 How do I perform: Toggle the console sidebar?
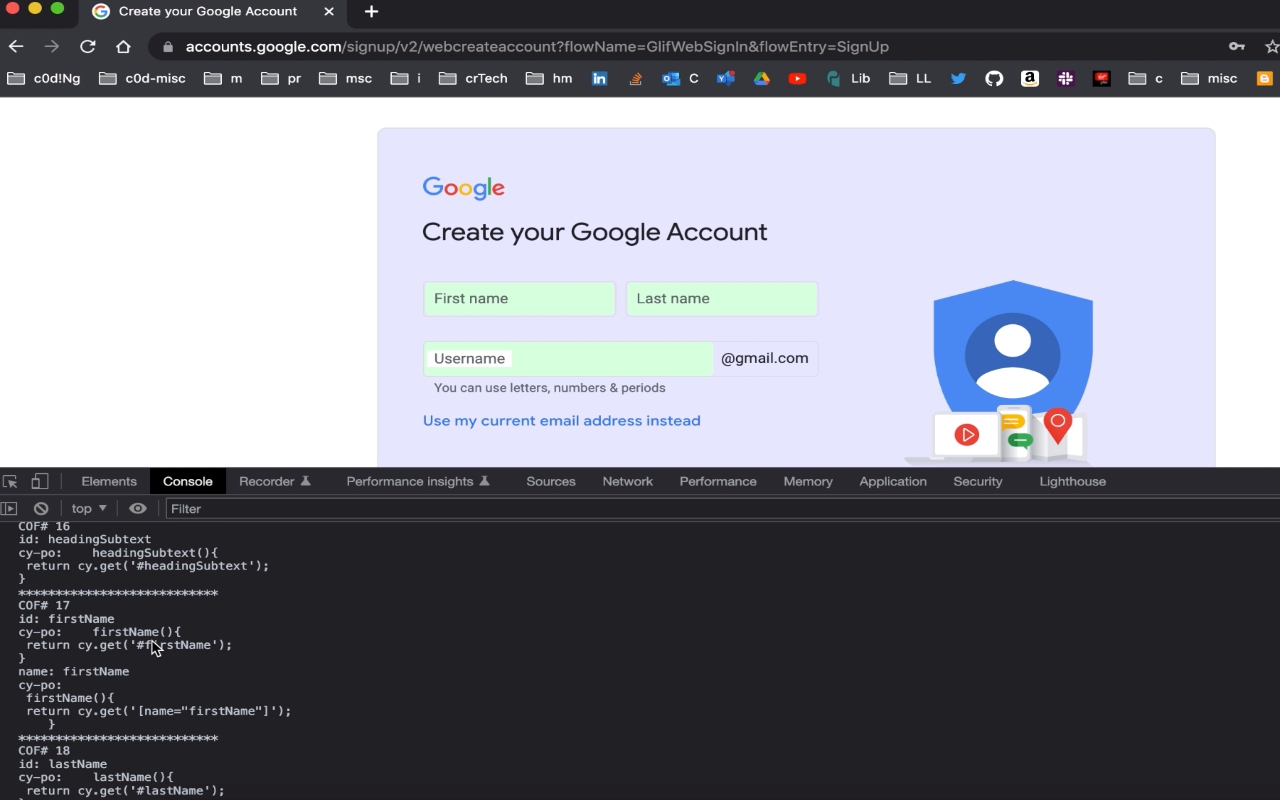click(x=10, y=508)
